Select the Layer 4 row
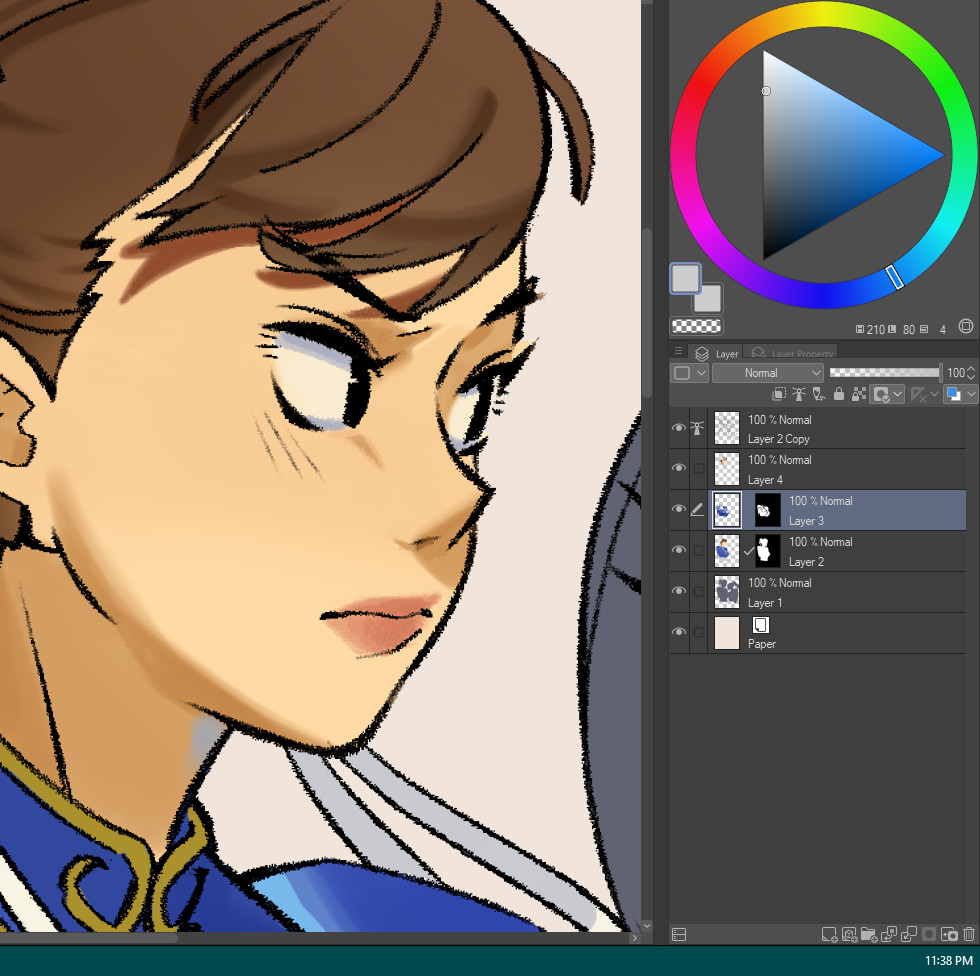Screen dimensions: 980x976 818,469
